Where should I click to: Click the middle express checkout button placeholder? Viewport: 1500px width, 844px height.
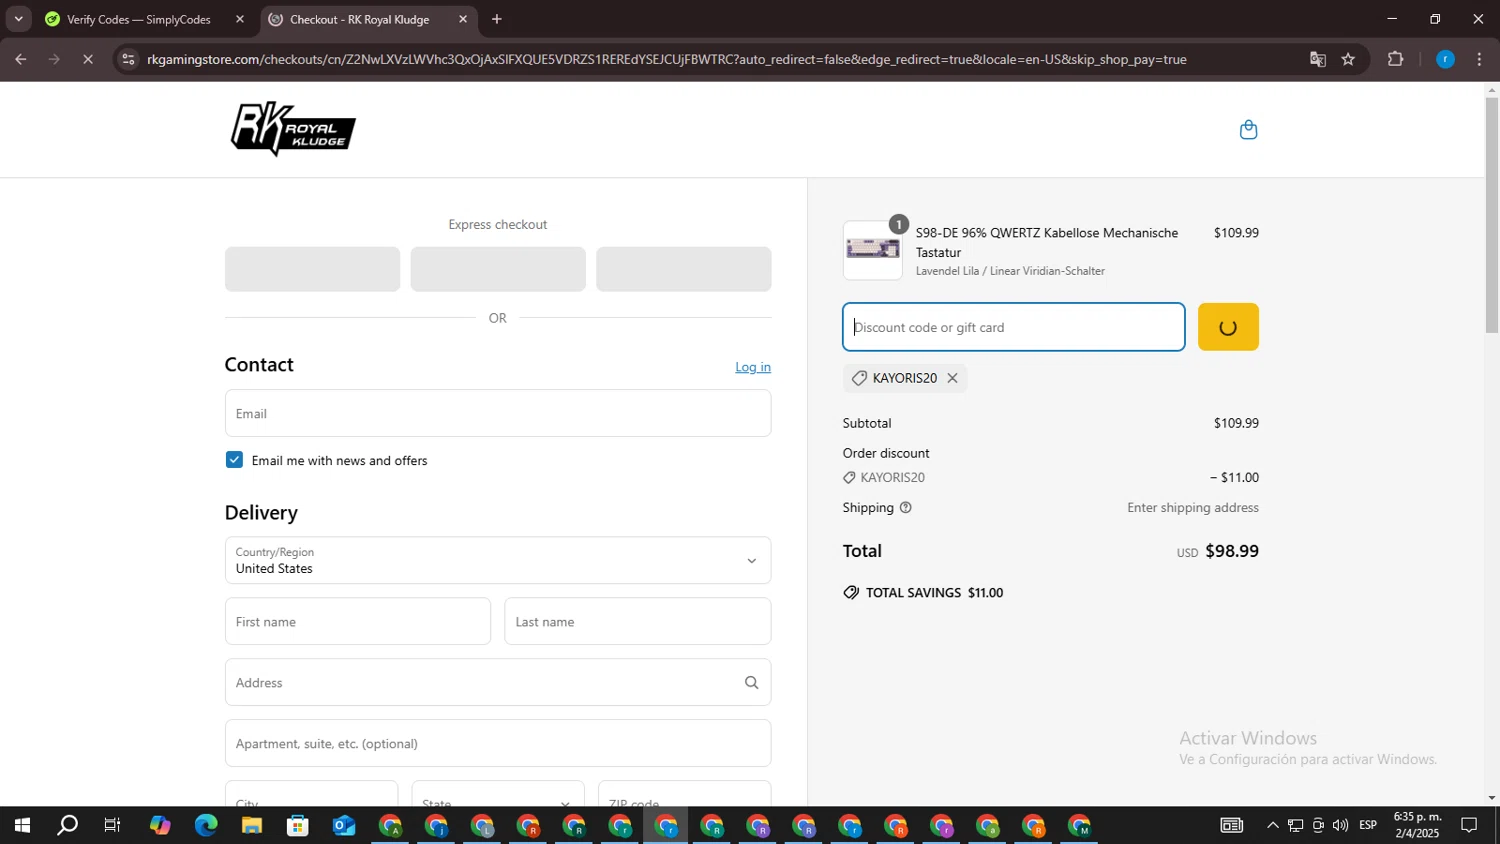click(498, 269)
